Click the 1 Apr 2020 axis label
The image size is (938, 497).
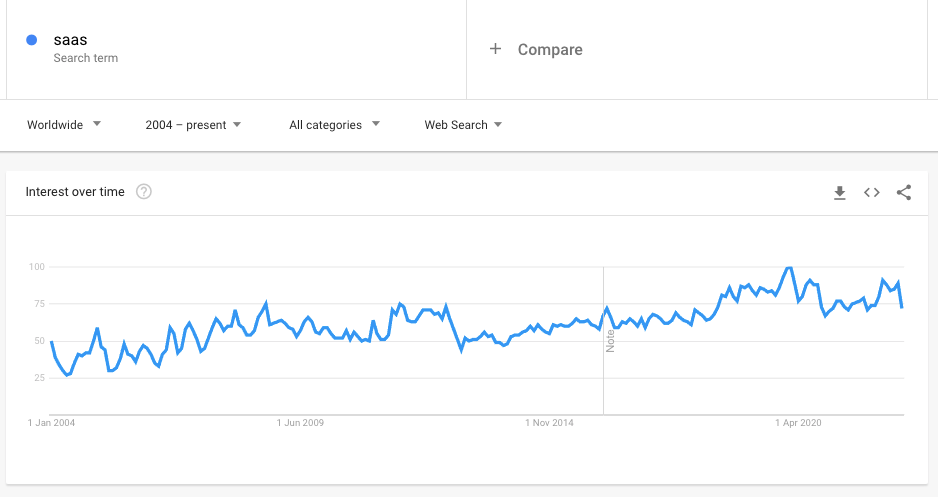(798, 423)
